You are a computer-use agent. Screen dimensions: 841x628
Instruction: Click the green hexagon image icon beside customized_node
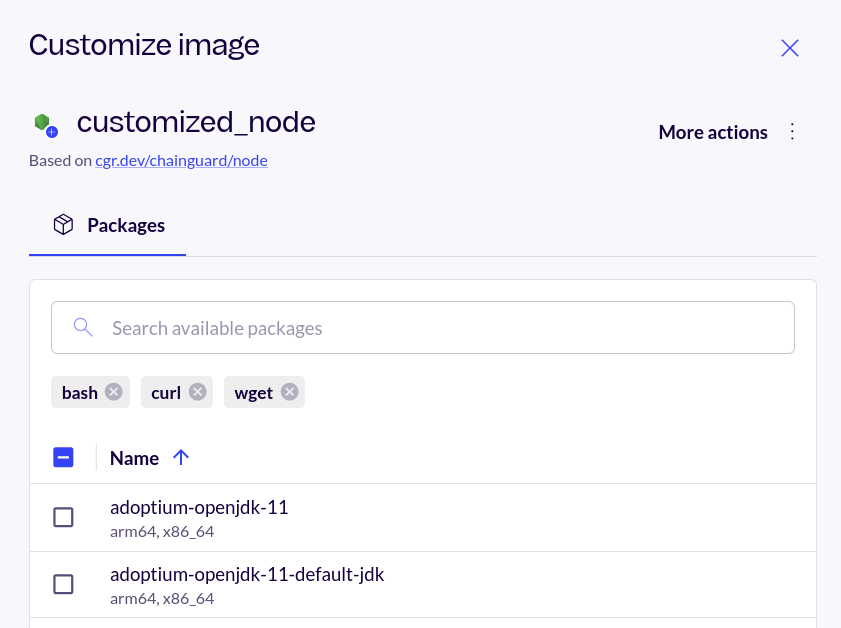click(x=44, y=122)
